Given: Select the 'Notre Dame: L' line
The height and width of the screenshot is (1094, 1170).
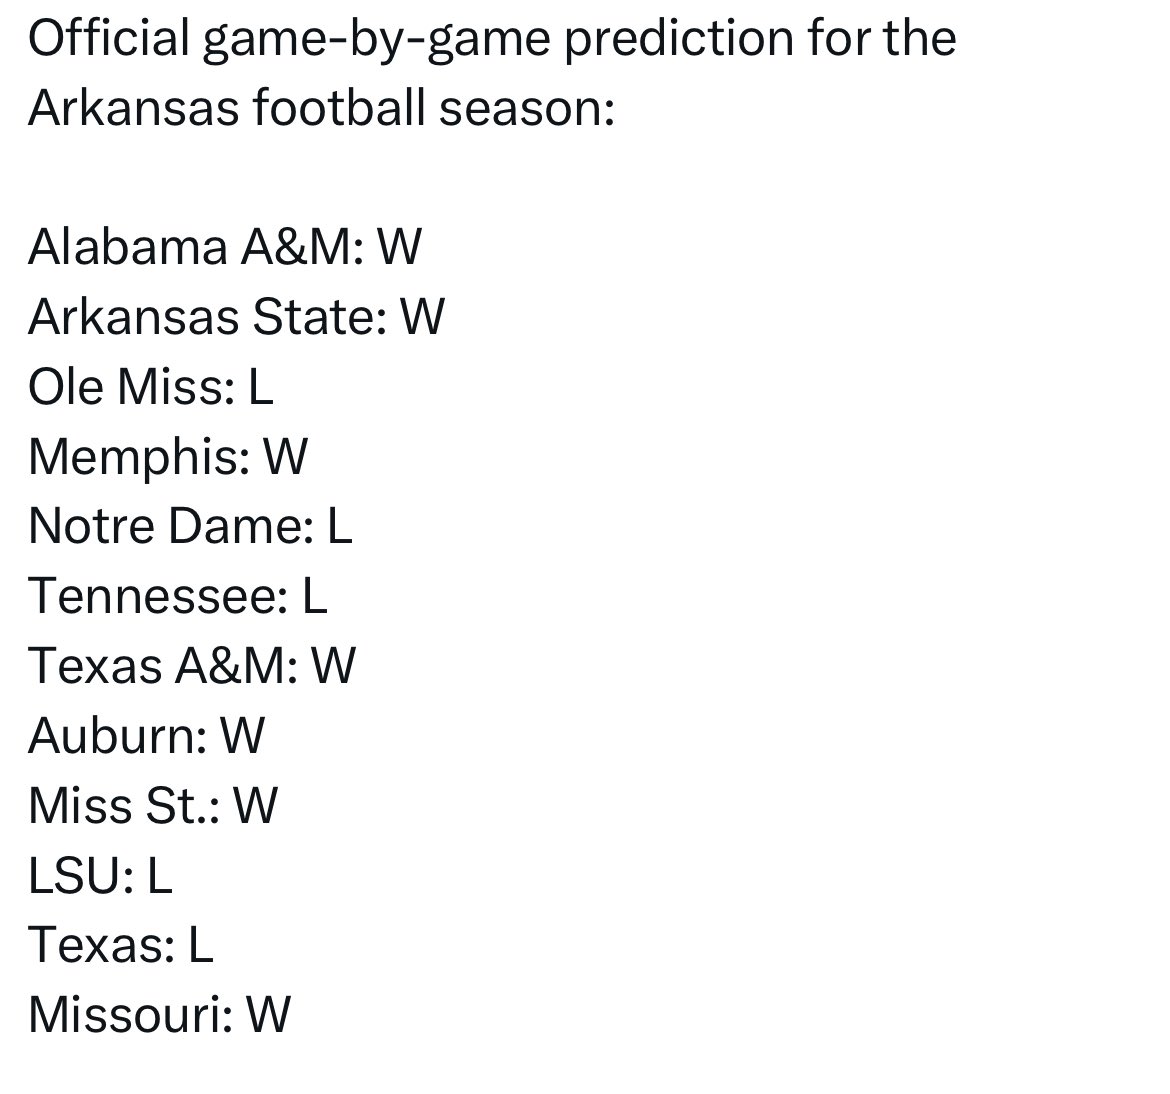Looking at the screenshot, I should (x=190, y=526).
